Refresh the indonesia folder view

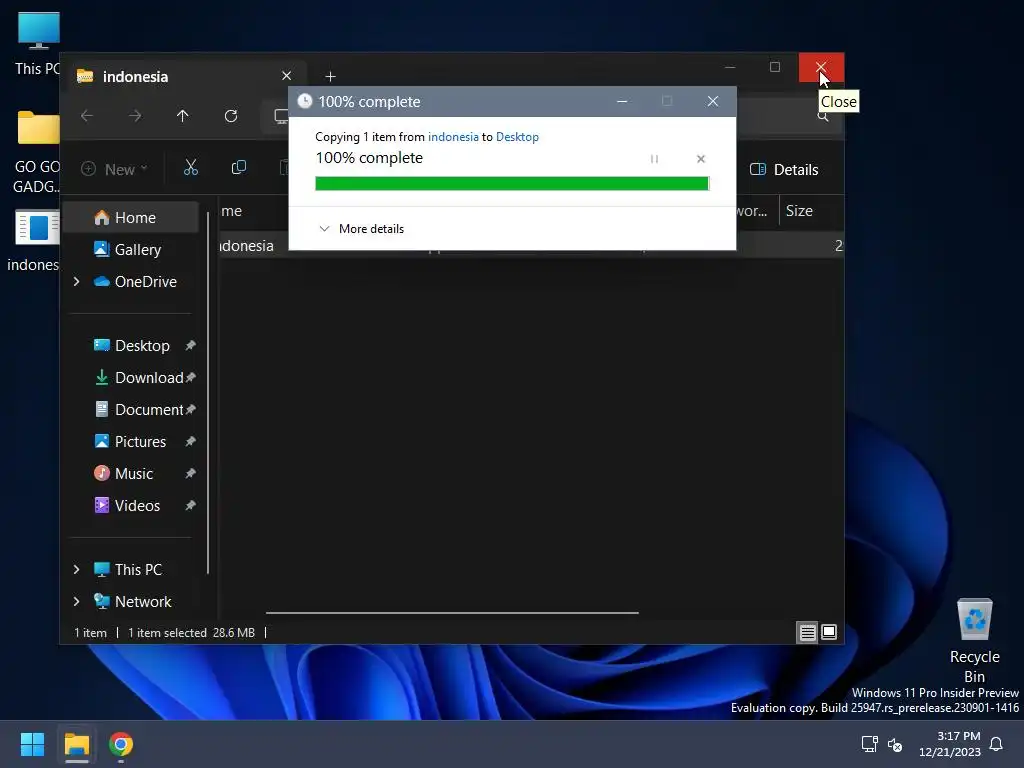(x=231, y=116)
